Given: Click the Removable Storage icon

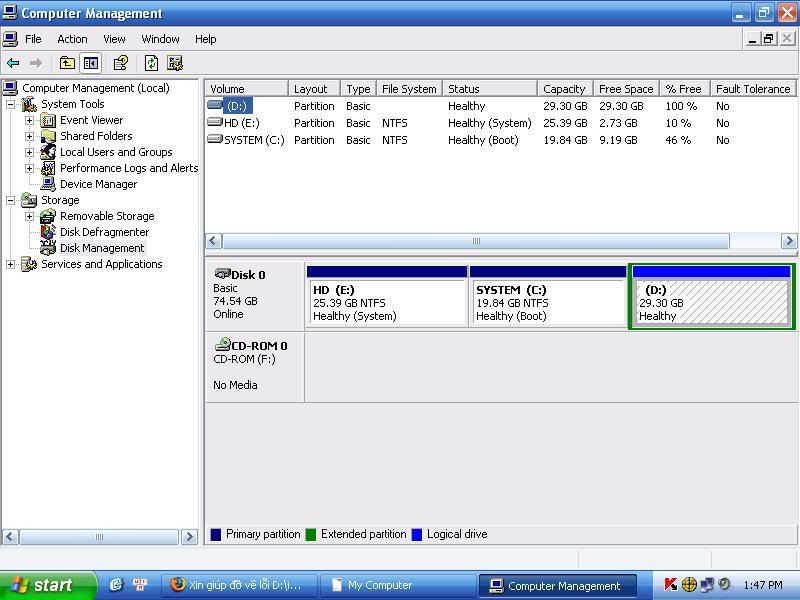Looking at the screenshot, I should 48,216.
